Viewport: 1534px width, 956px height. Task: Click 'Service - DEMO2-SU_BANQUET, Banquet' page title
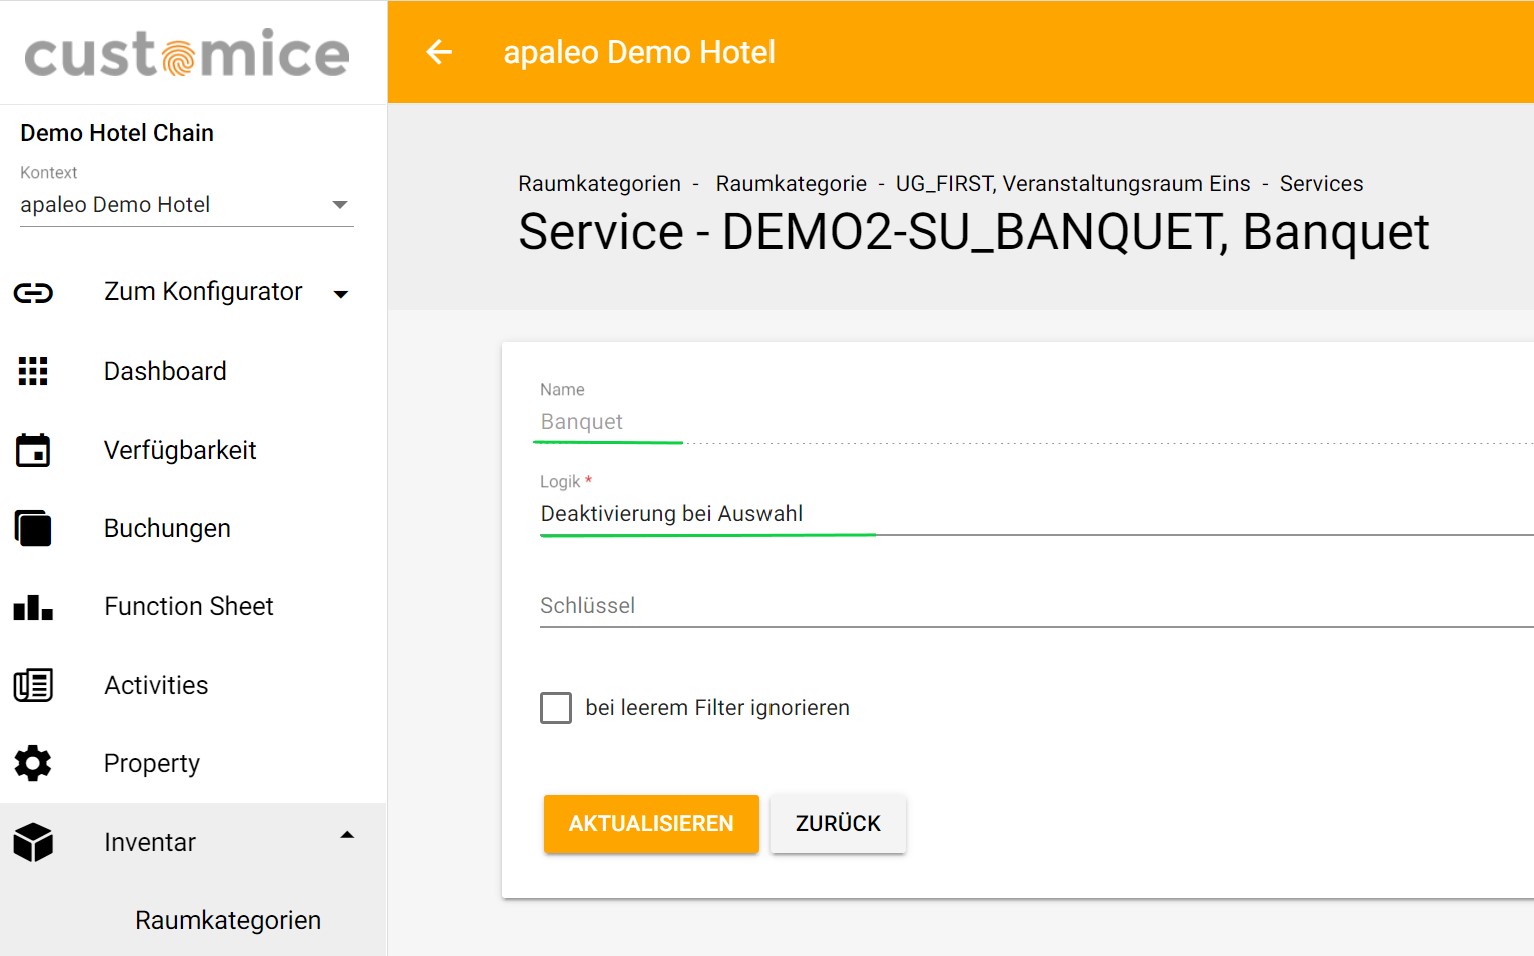(974, 232)
